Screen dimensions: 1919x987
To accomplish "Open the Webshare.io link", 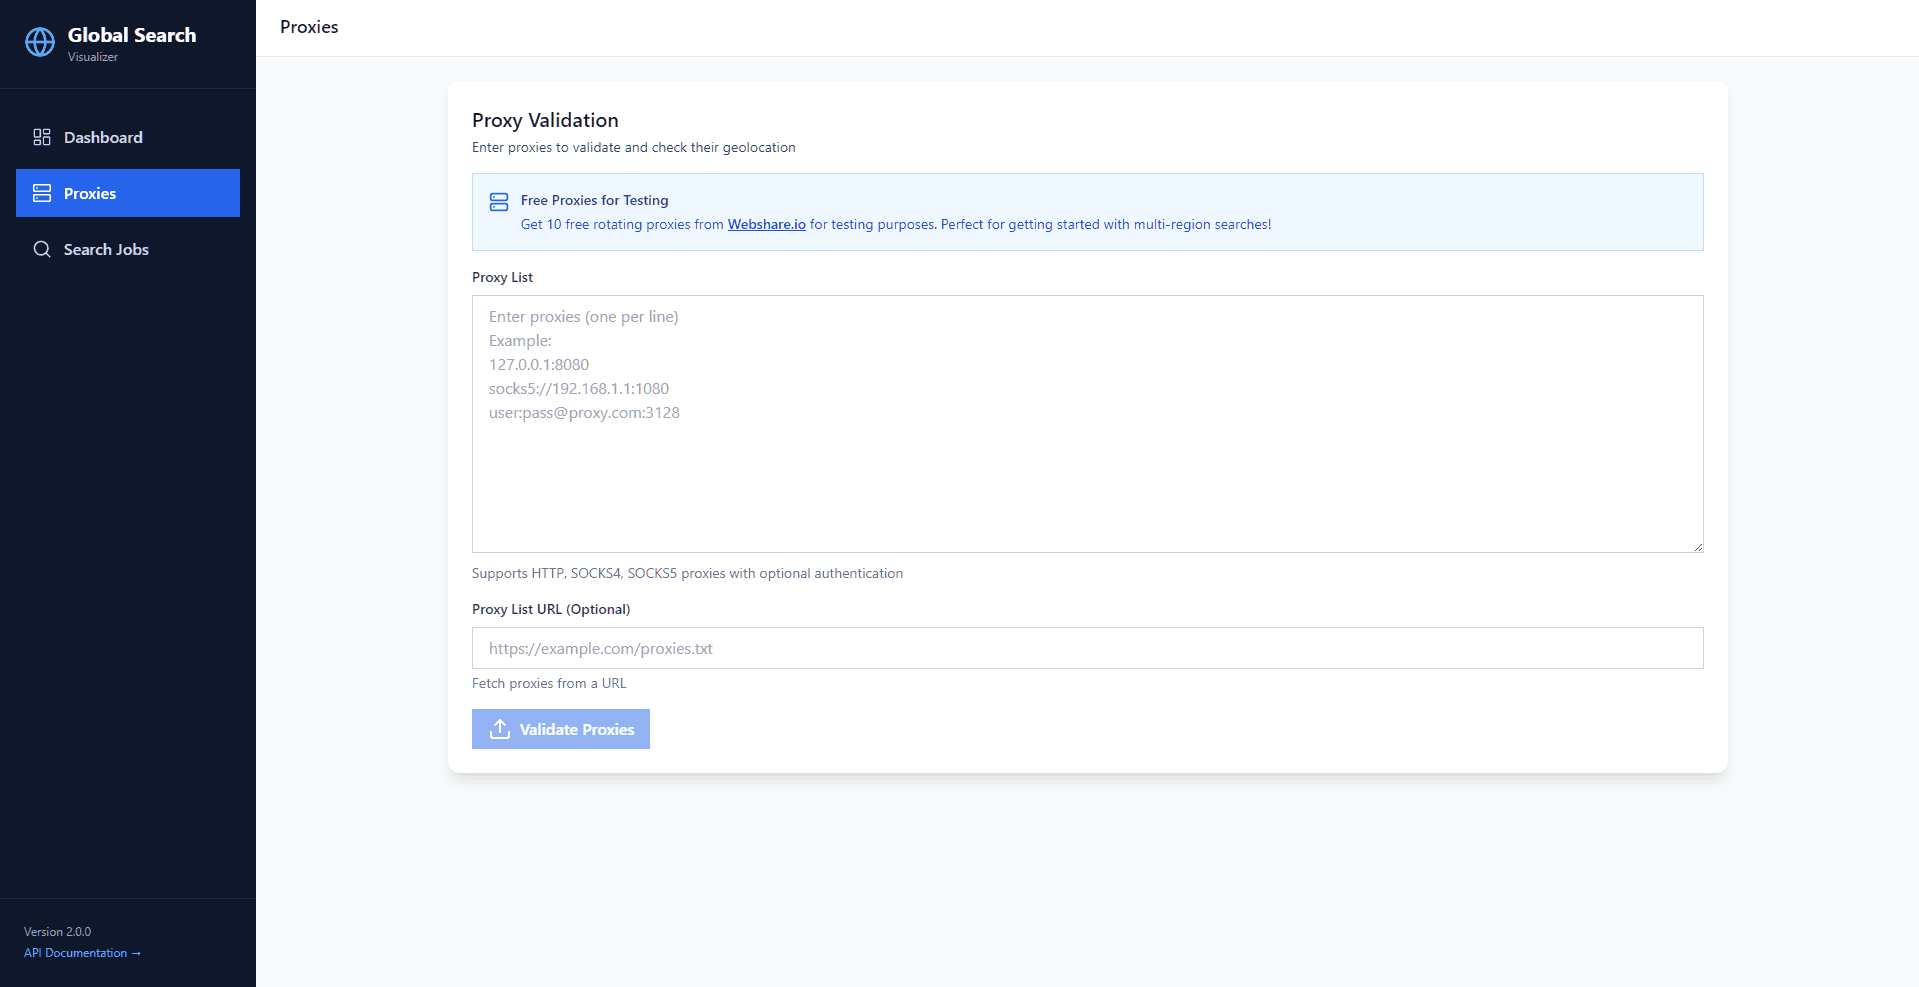I will [x=766, y=224].
